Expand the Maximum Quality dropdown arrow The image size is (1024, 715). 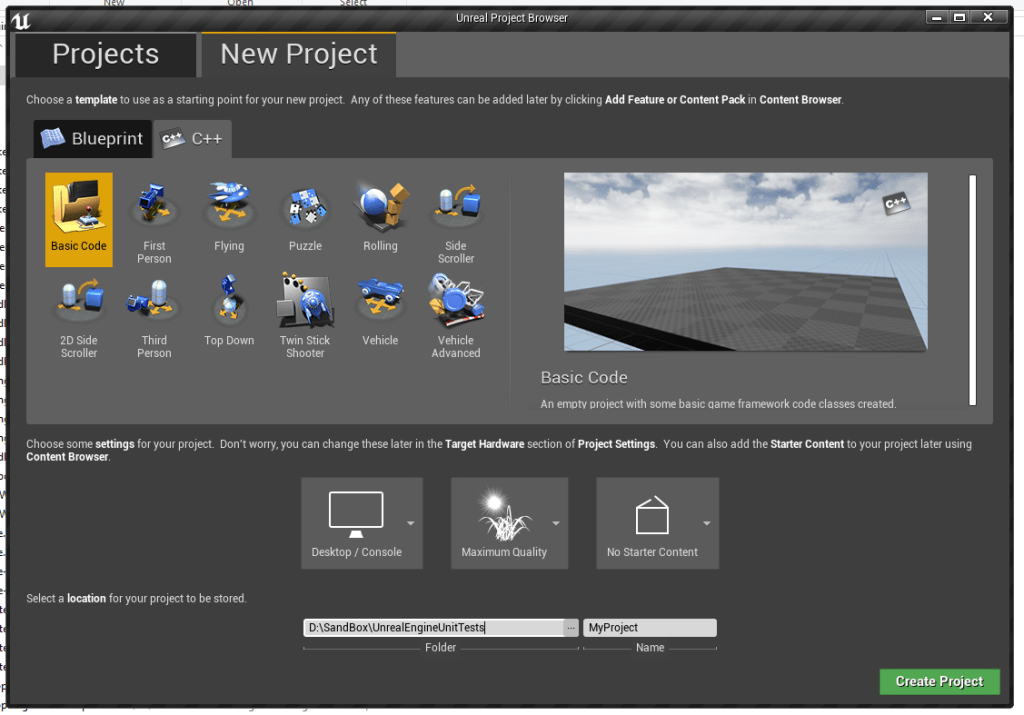point(556,523)
